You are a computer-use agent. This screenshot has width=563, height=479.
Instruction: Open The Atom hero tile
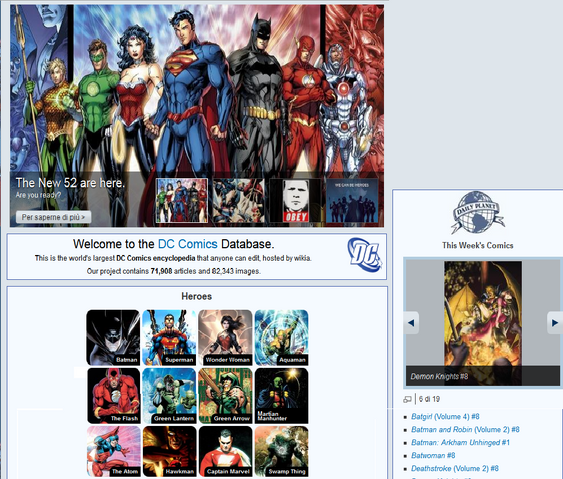tap(113, 451)
